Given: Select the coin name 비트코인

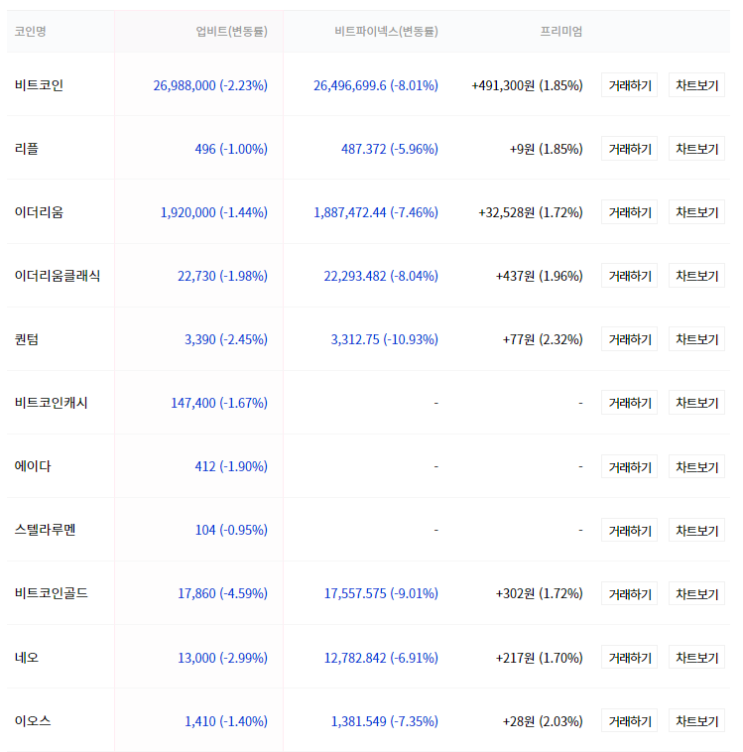Looking at the screenshot, I should pyautogui.click(x=39, y=85).
